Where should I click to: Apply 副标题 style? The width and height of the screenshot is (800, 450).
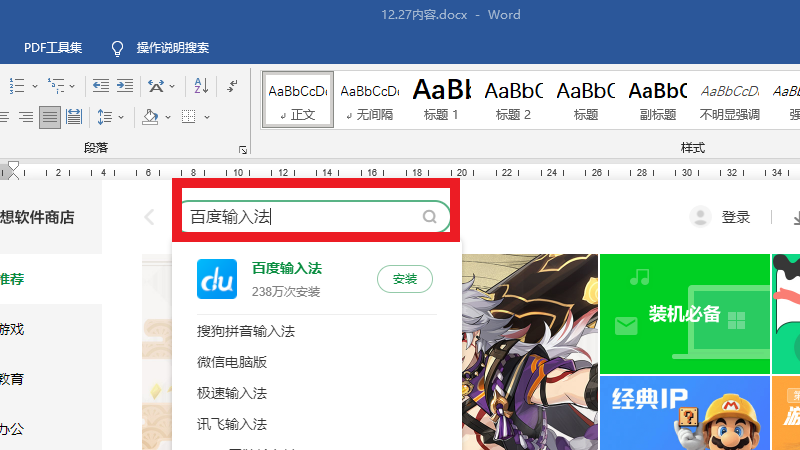coord(658,99)
